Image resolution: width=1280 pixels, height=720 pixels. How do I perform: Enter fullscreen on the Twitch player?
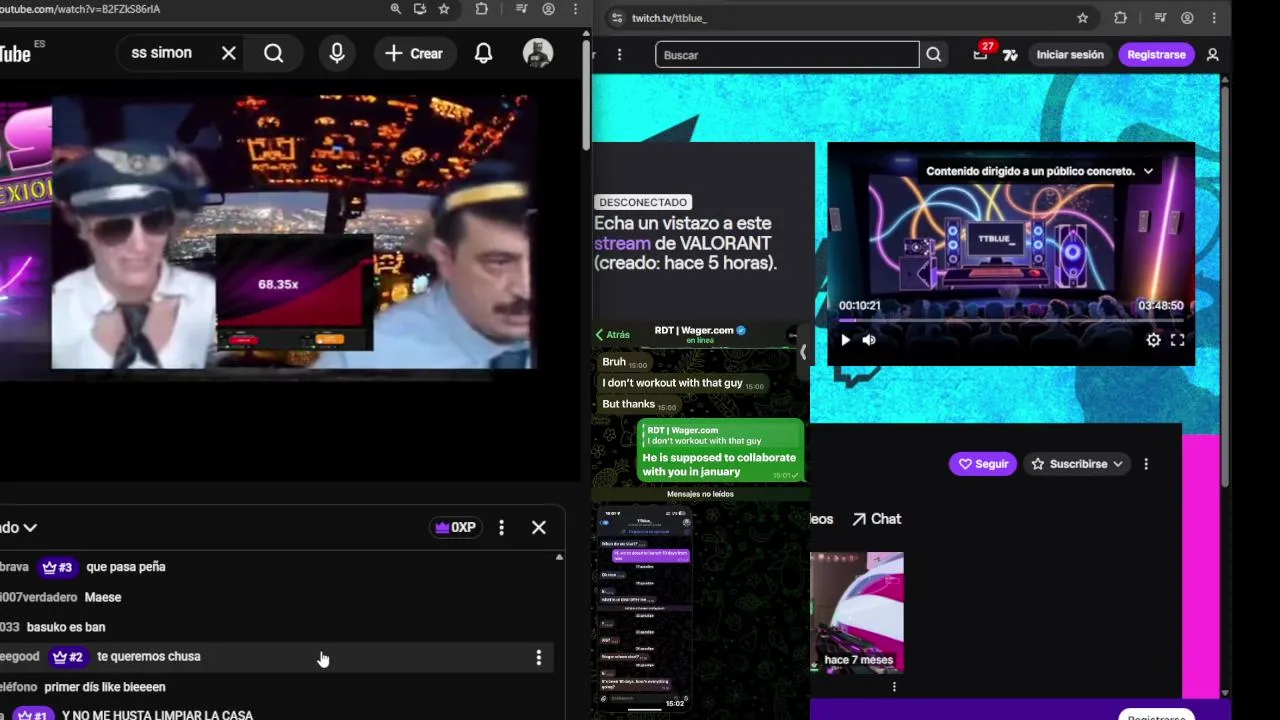(1177, 340)
